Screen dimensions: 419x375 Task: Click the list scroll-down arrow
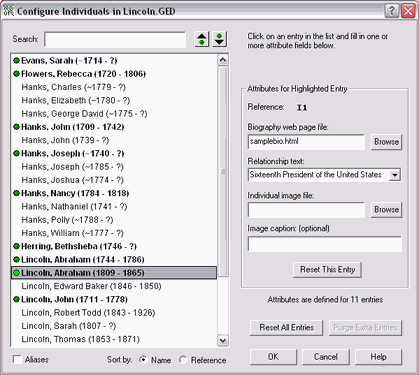(x=223, y=340)
